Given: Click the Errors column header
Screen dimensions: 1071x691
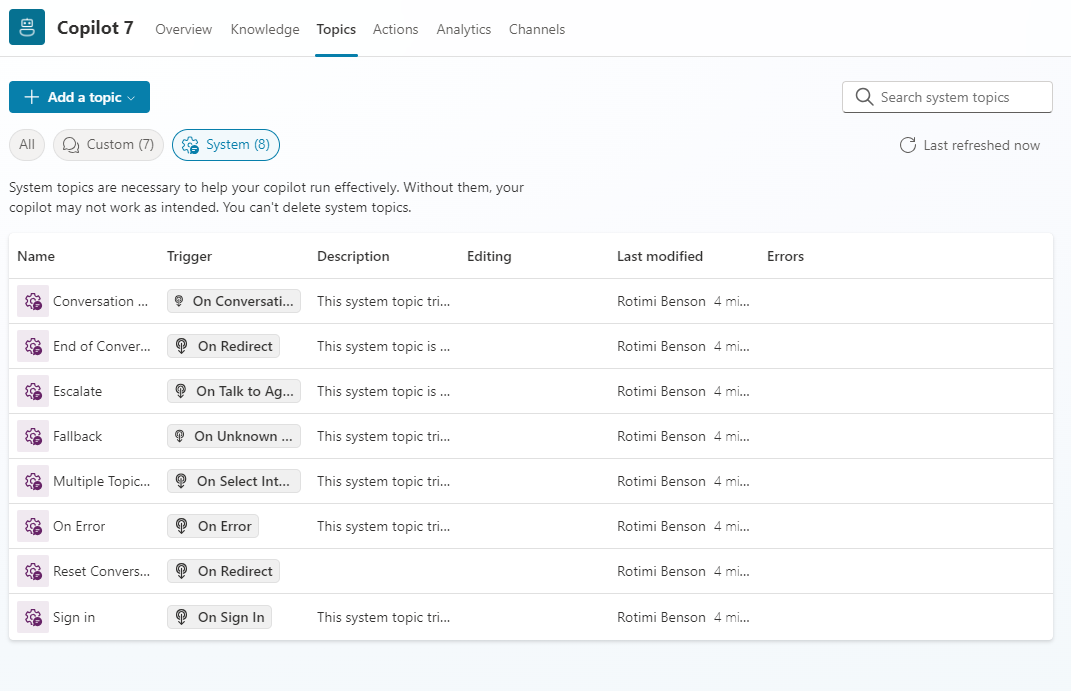Looking at the screenshot, I should (x=785, y=256).
